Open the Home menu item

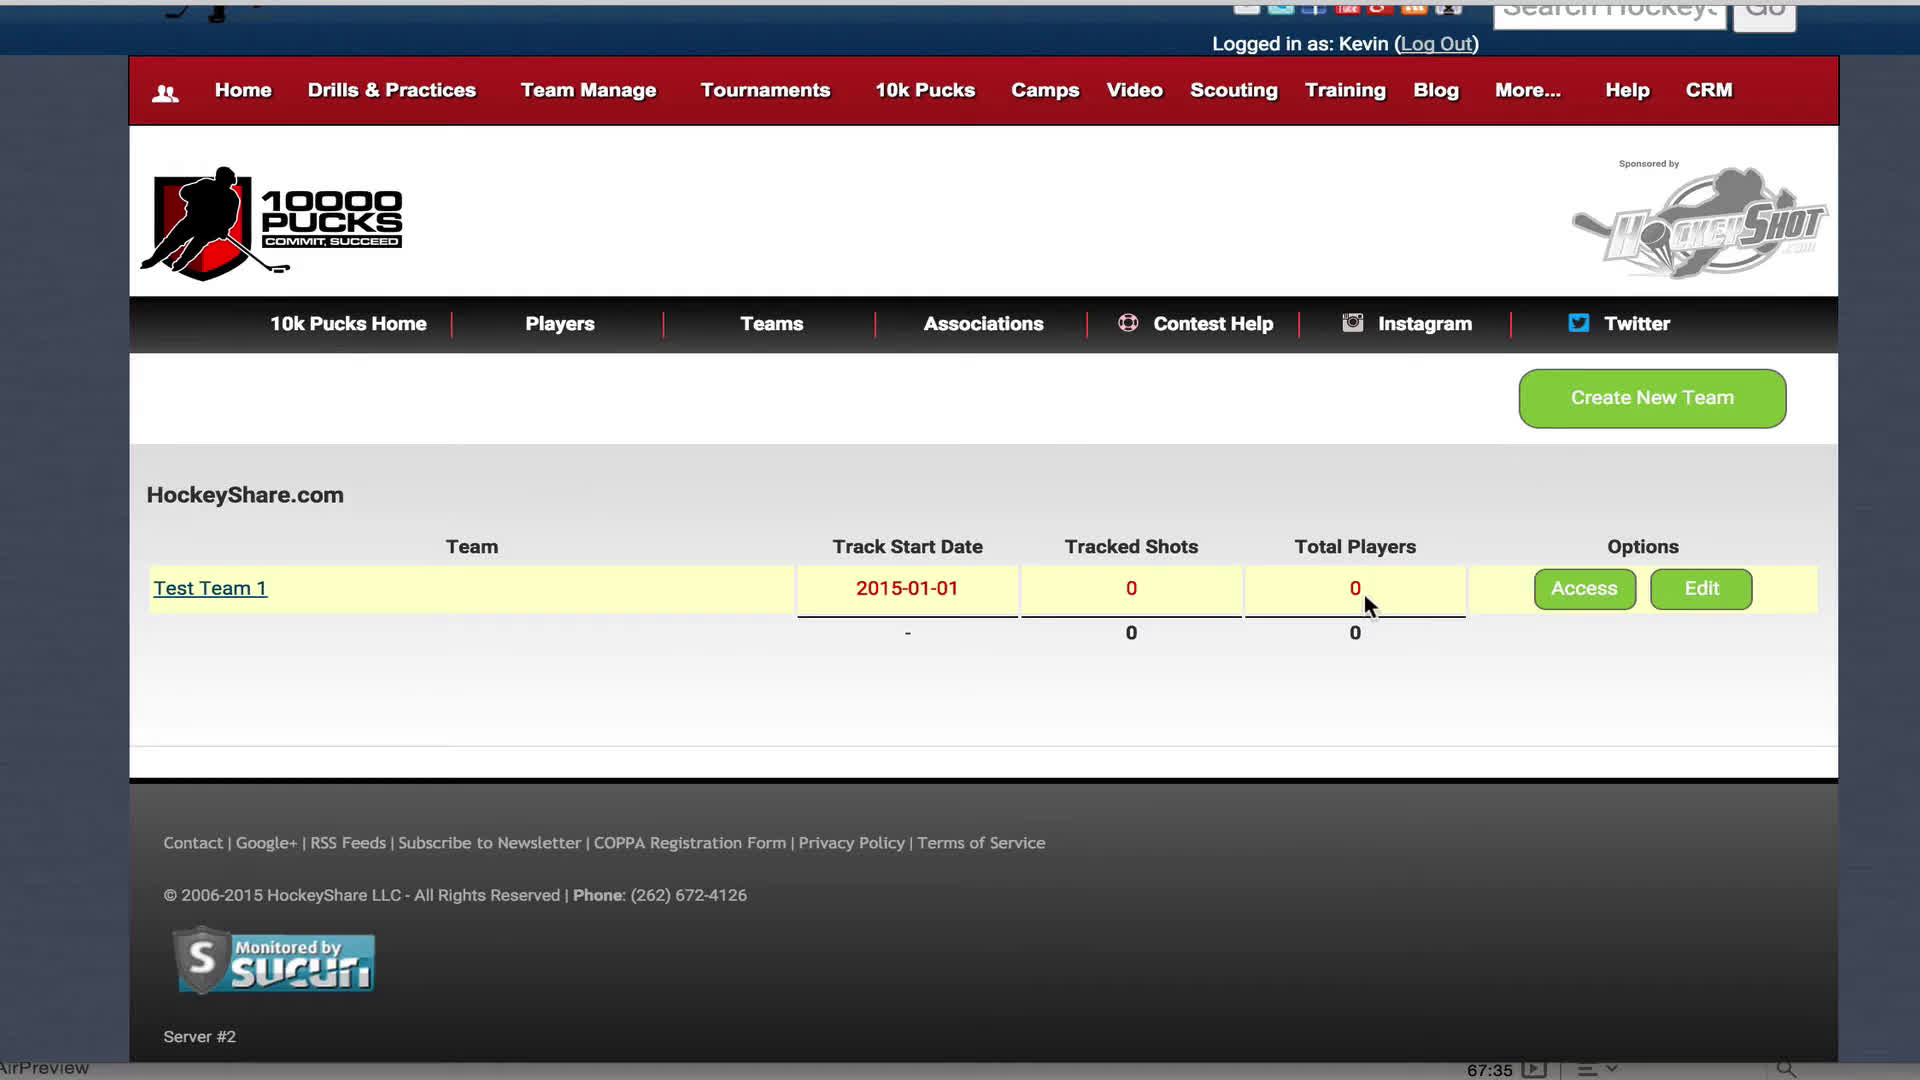243,90
